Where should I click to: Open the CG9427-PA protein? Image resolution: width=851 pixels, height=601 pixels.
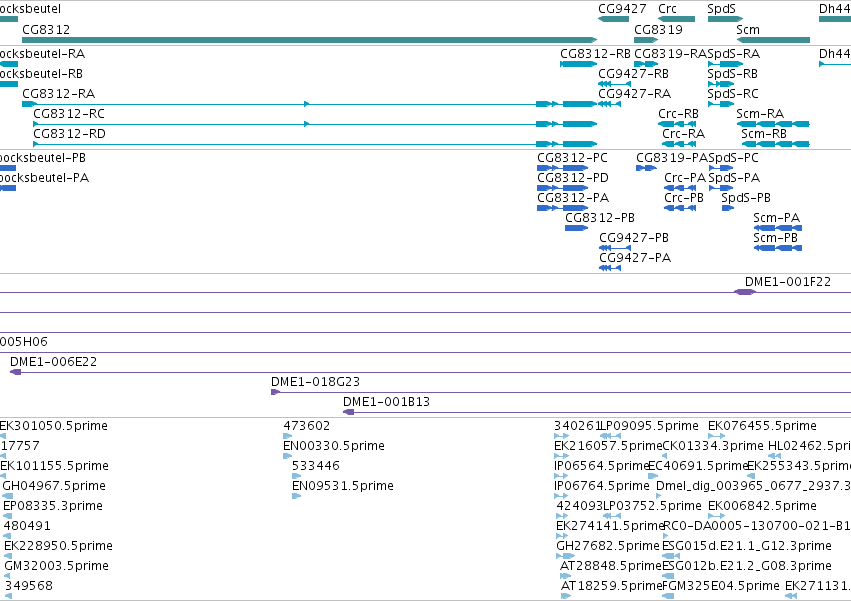click(x=635, y=258)
